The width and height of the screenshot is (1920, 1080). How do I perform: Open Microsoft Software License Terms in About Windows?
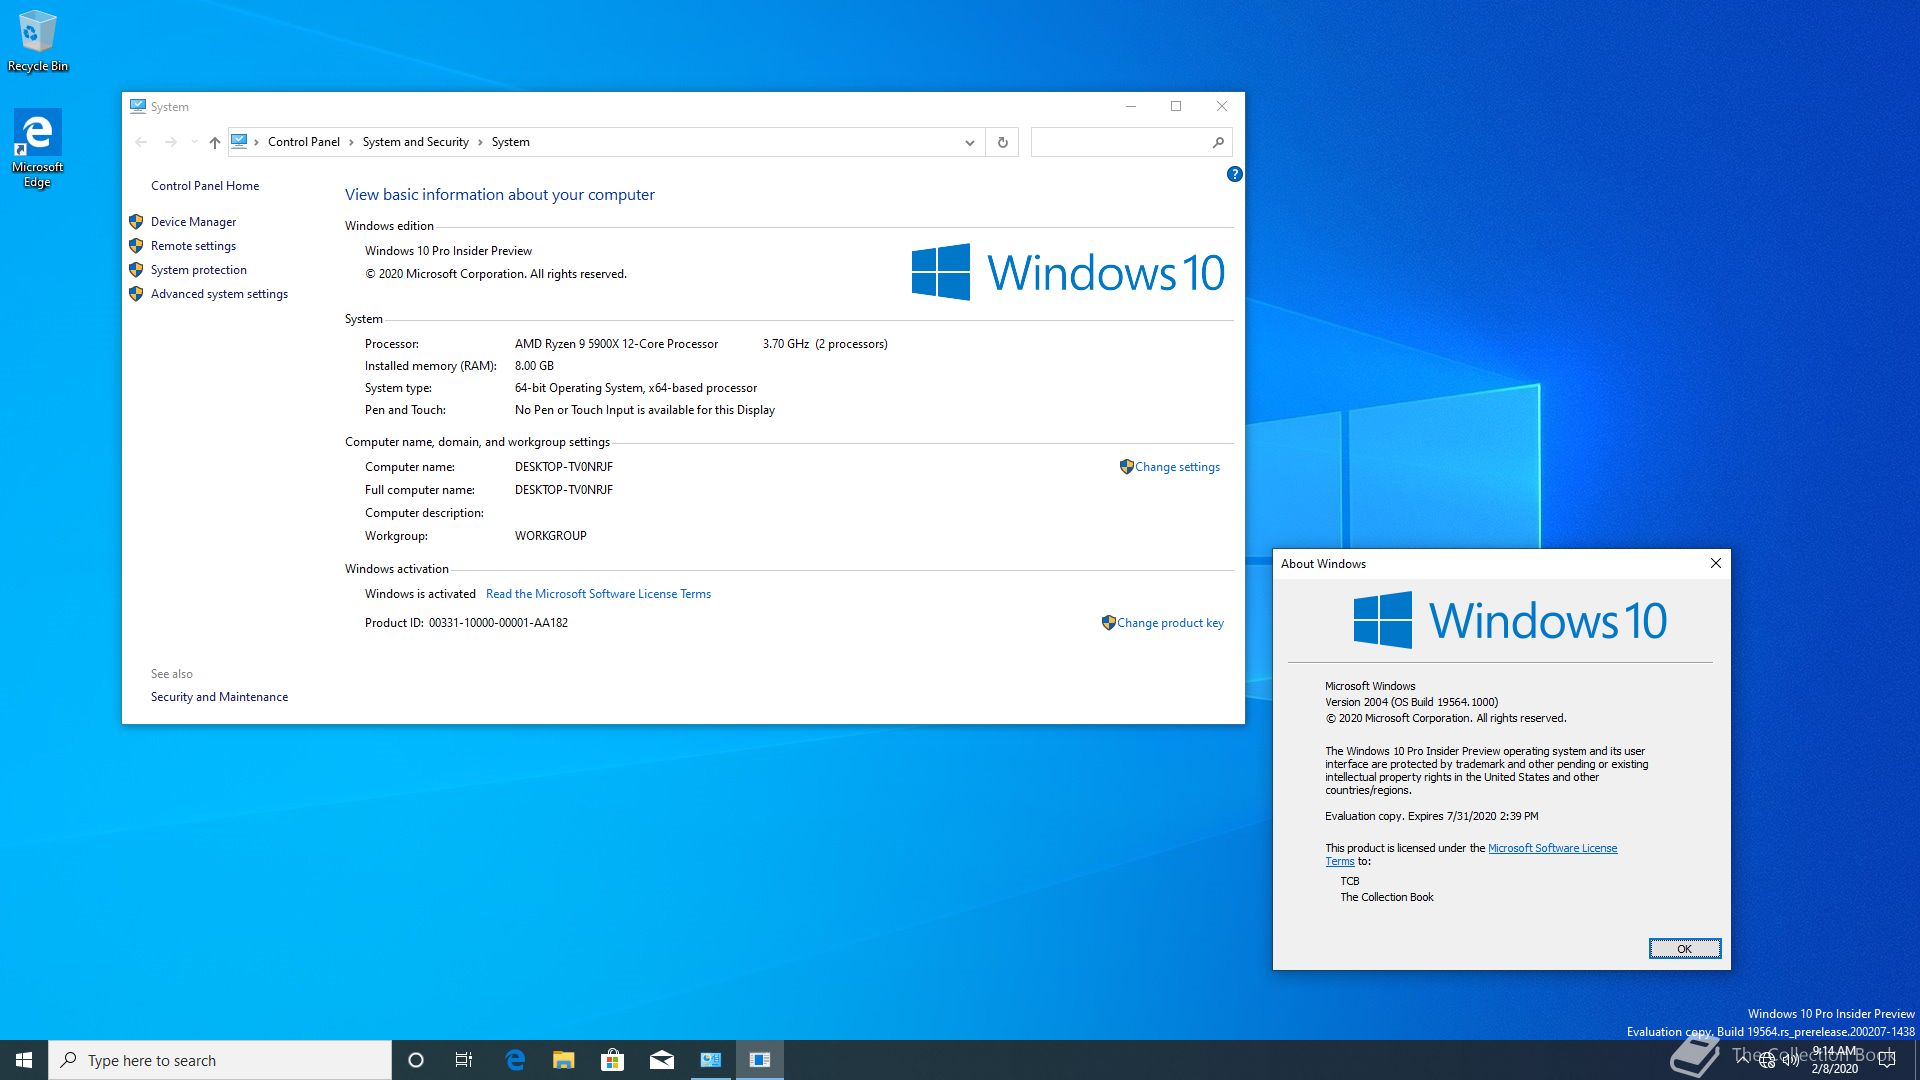[1552, 848]
